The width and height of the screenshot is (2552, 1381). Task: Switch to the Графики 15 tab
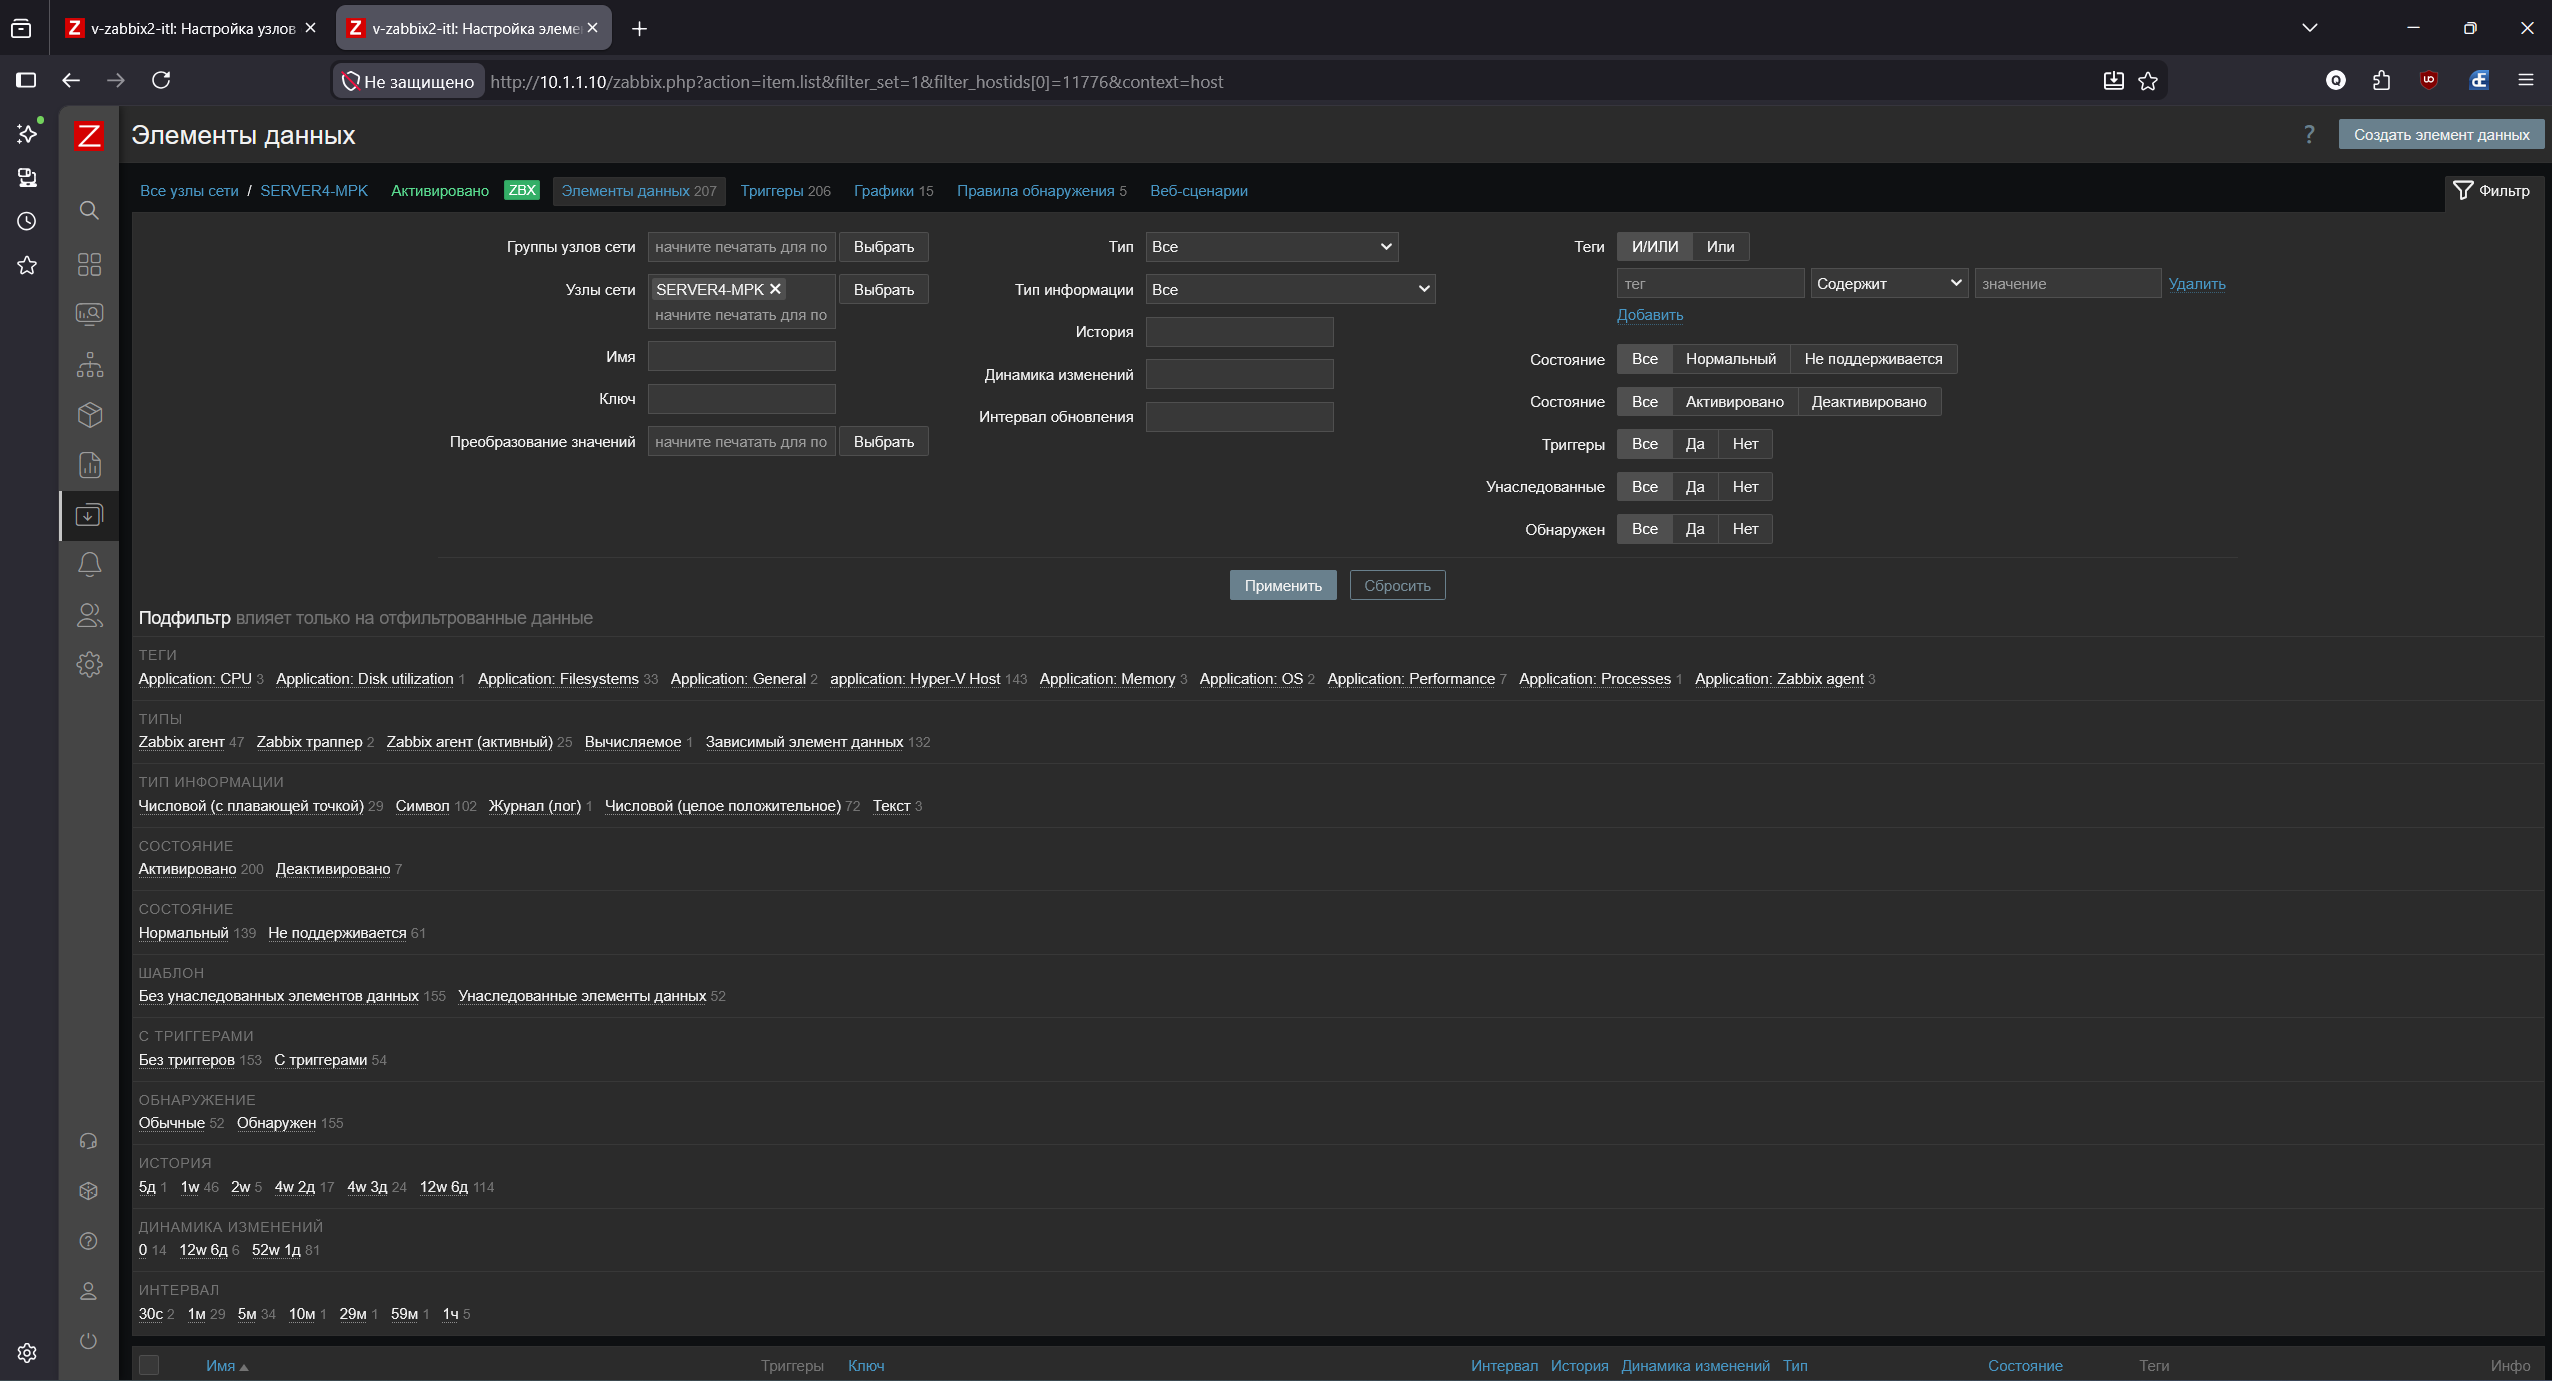tap(893, 191)
